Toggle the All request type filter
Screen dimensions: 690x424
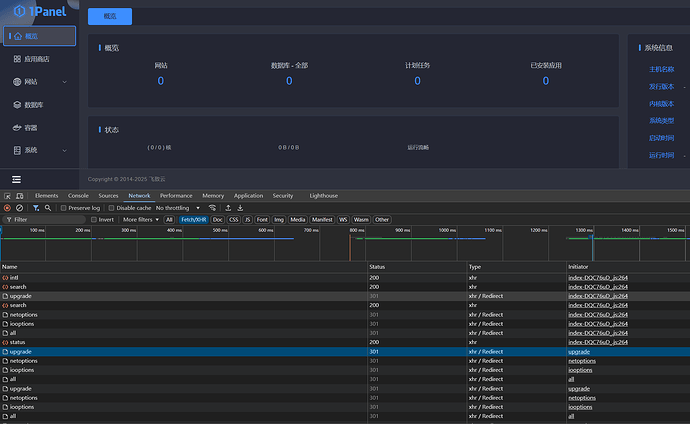(x=169, y=219)
